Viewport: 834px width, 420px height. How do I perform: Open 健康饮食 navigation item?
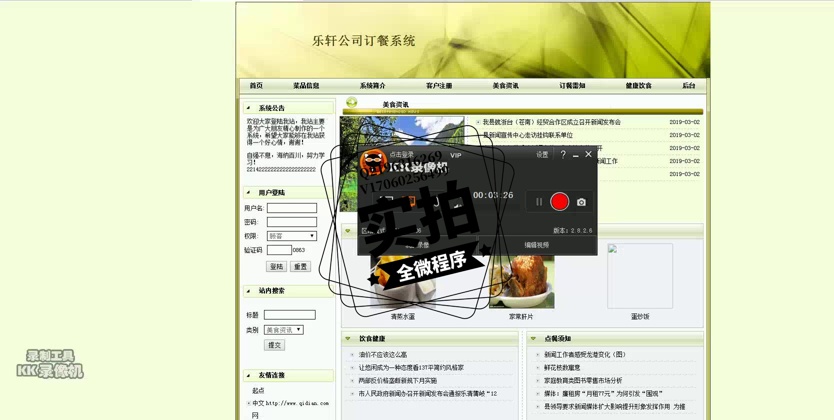pos(638,85)
